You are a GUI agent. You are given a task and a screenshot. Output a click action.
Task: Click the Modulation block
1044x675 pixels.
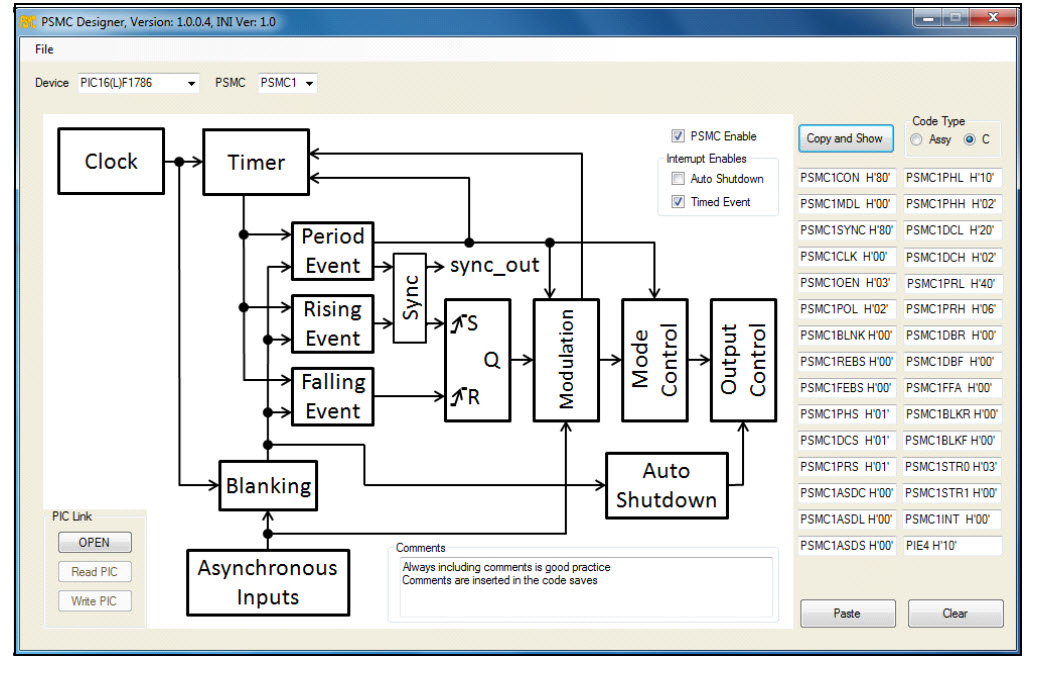567,360
